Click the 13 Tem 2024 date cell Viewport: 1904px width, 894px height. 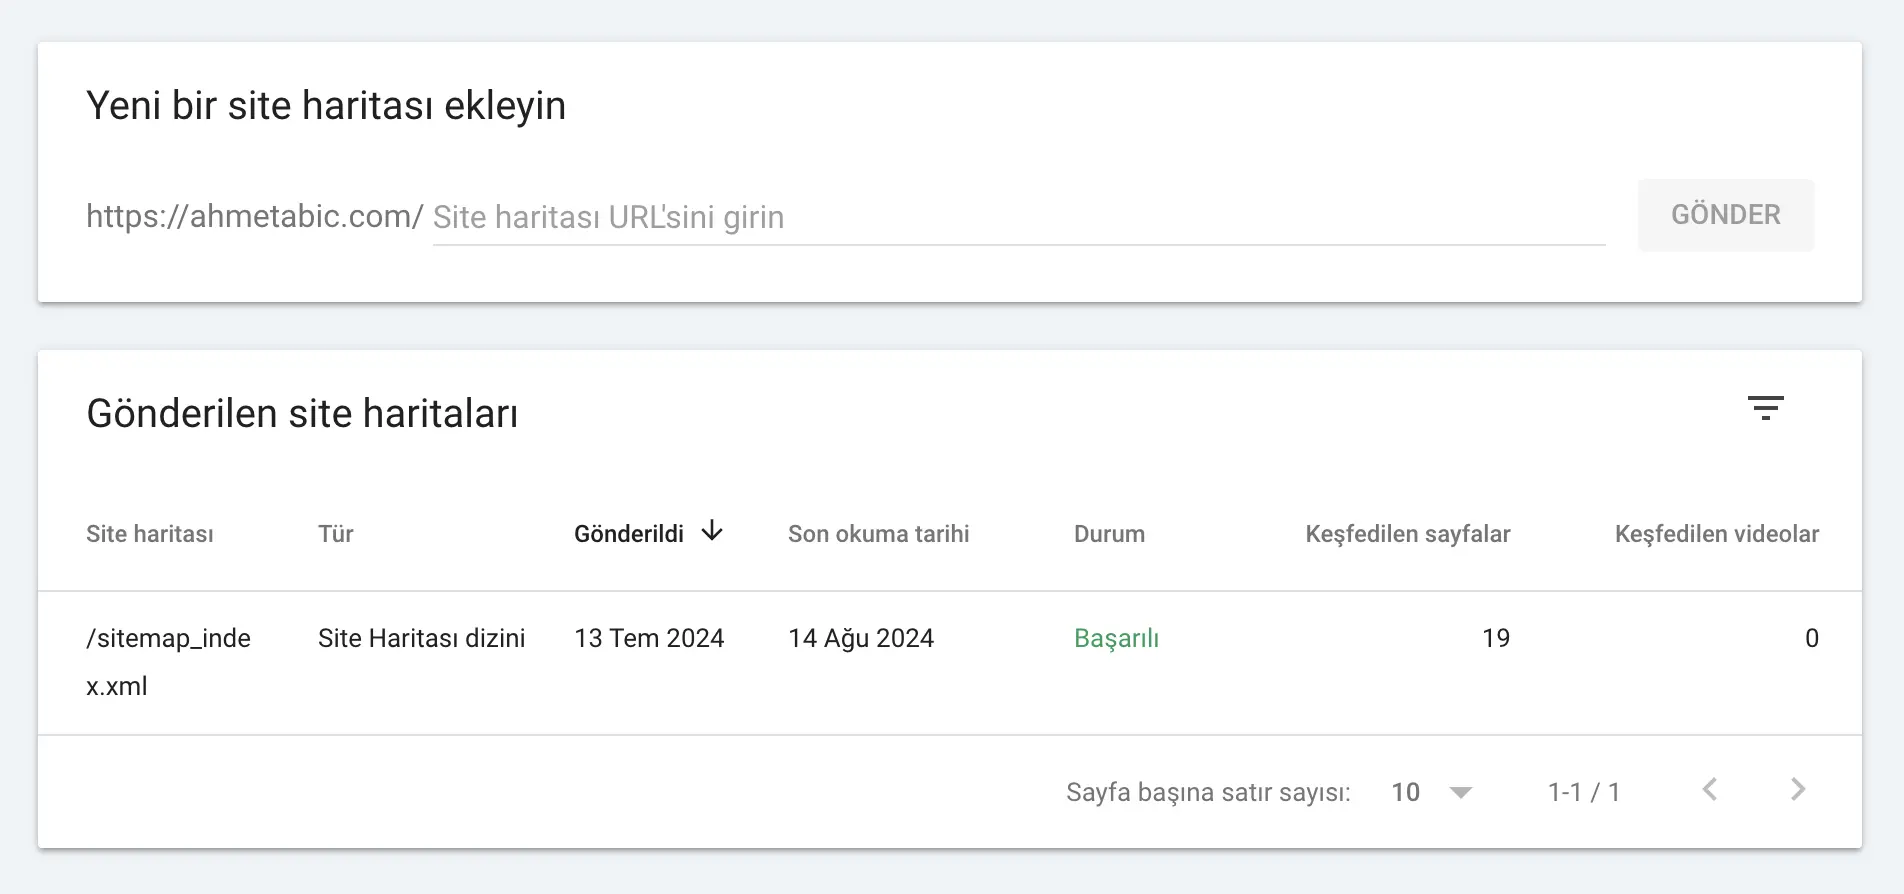[649, 638]
